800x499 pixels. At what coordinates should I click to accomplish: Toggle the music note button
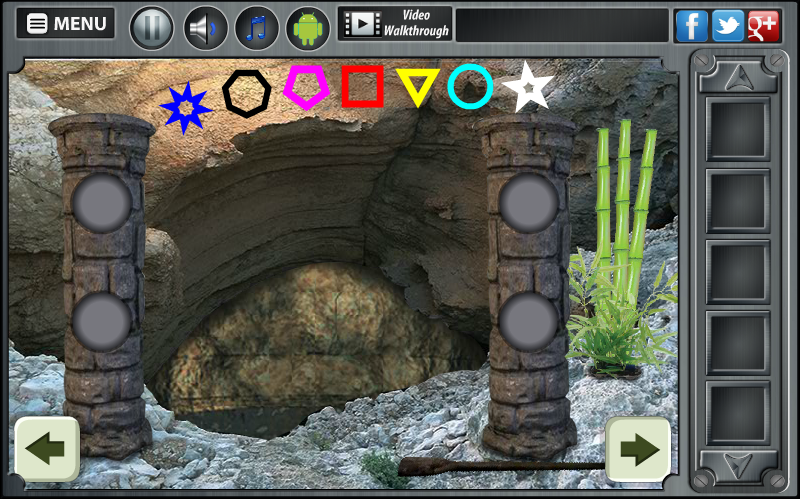click(257, 28)
